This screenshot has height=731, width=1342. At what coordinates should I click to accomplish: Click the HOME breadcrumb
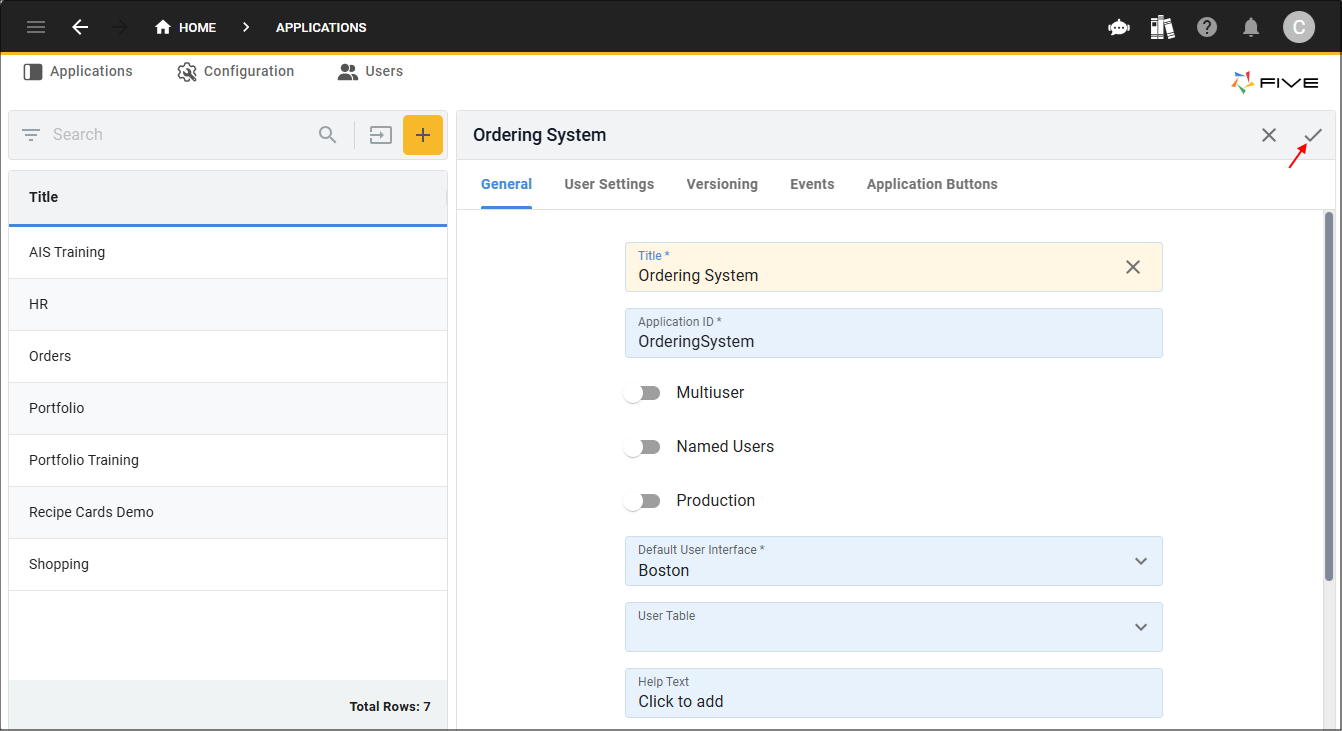tap(185, 27)
